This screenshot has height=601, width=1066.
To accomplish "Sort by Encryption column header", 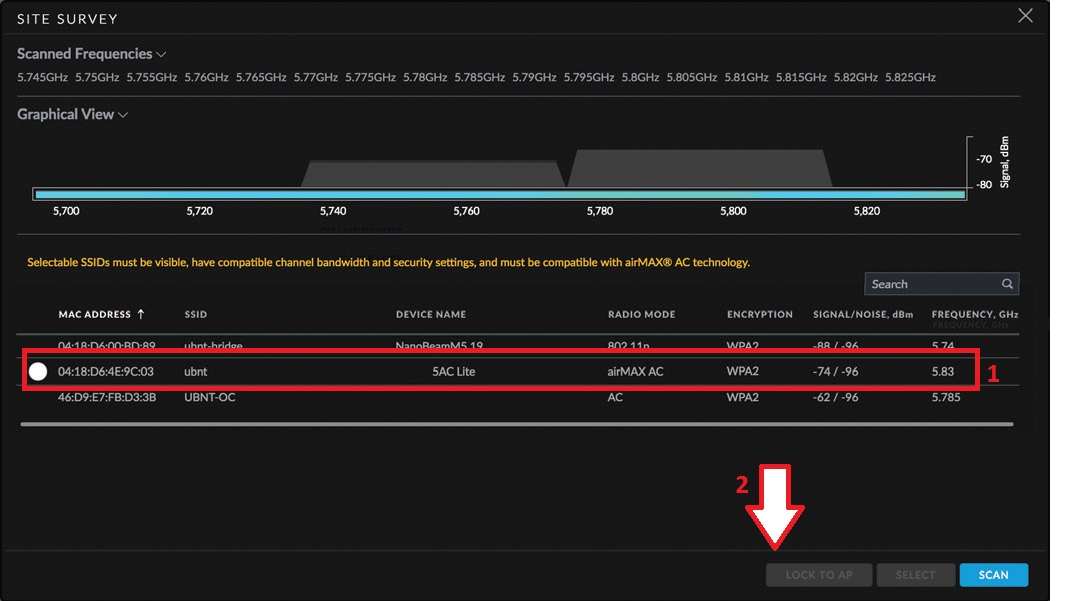I will tap(759, 315).
